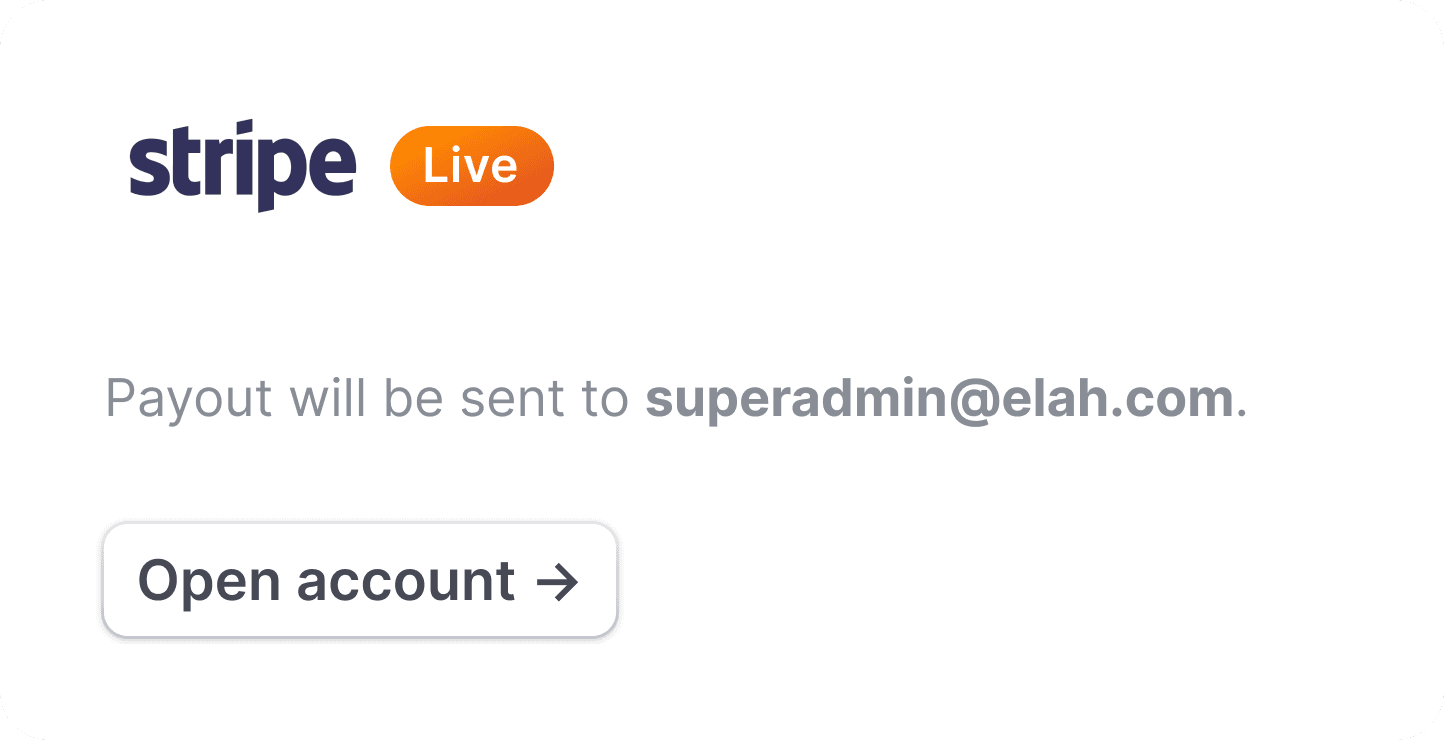Image resolution: width=1444 pixels, height=740 pixels.
Task: Click the 'Live' text inside the orange pill
Action: tap(470, 166)
